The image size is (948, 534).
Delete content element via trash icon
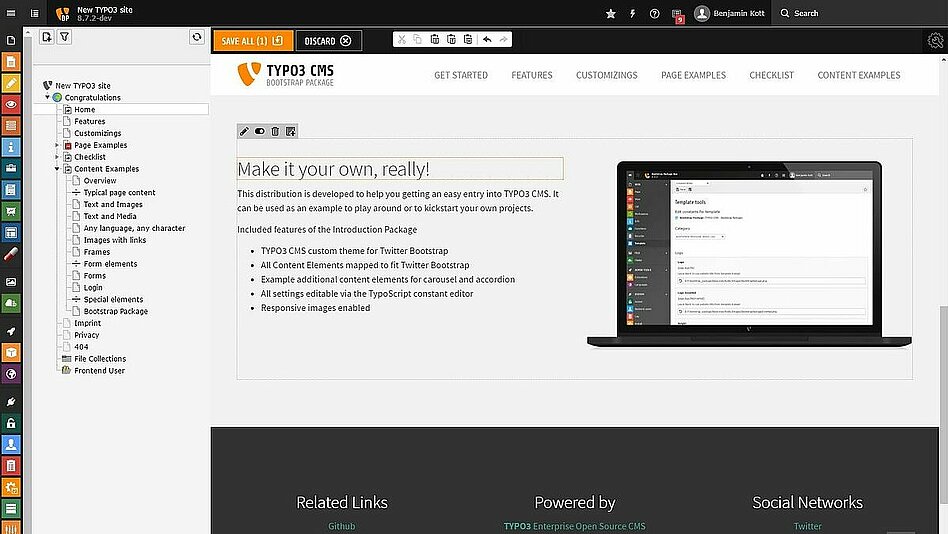(x=275, y=131)
